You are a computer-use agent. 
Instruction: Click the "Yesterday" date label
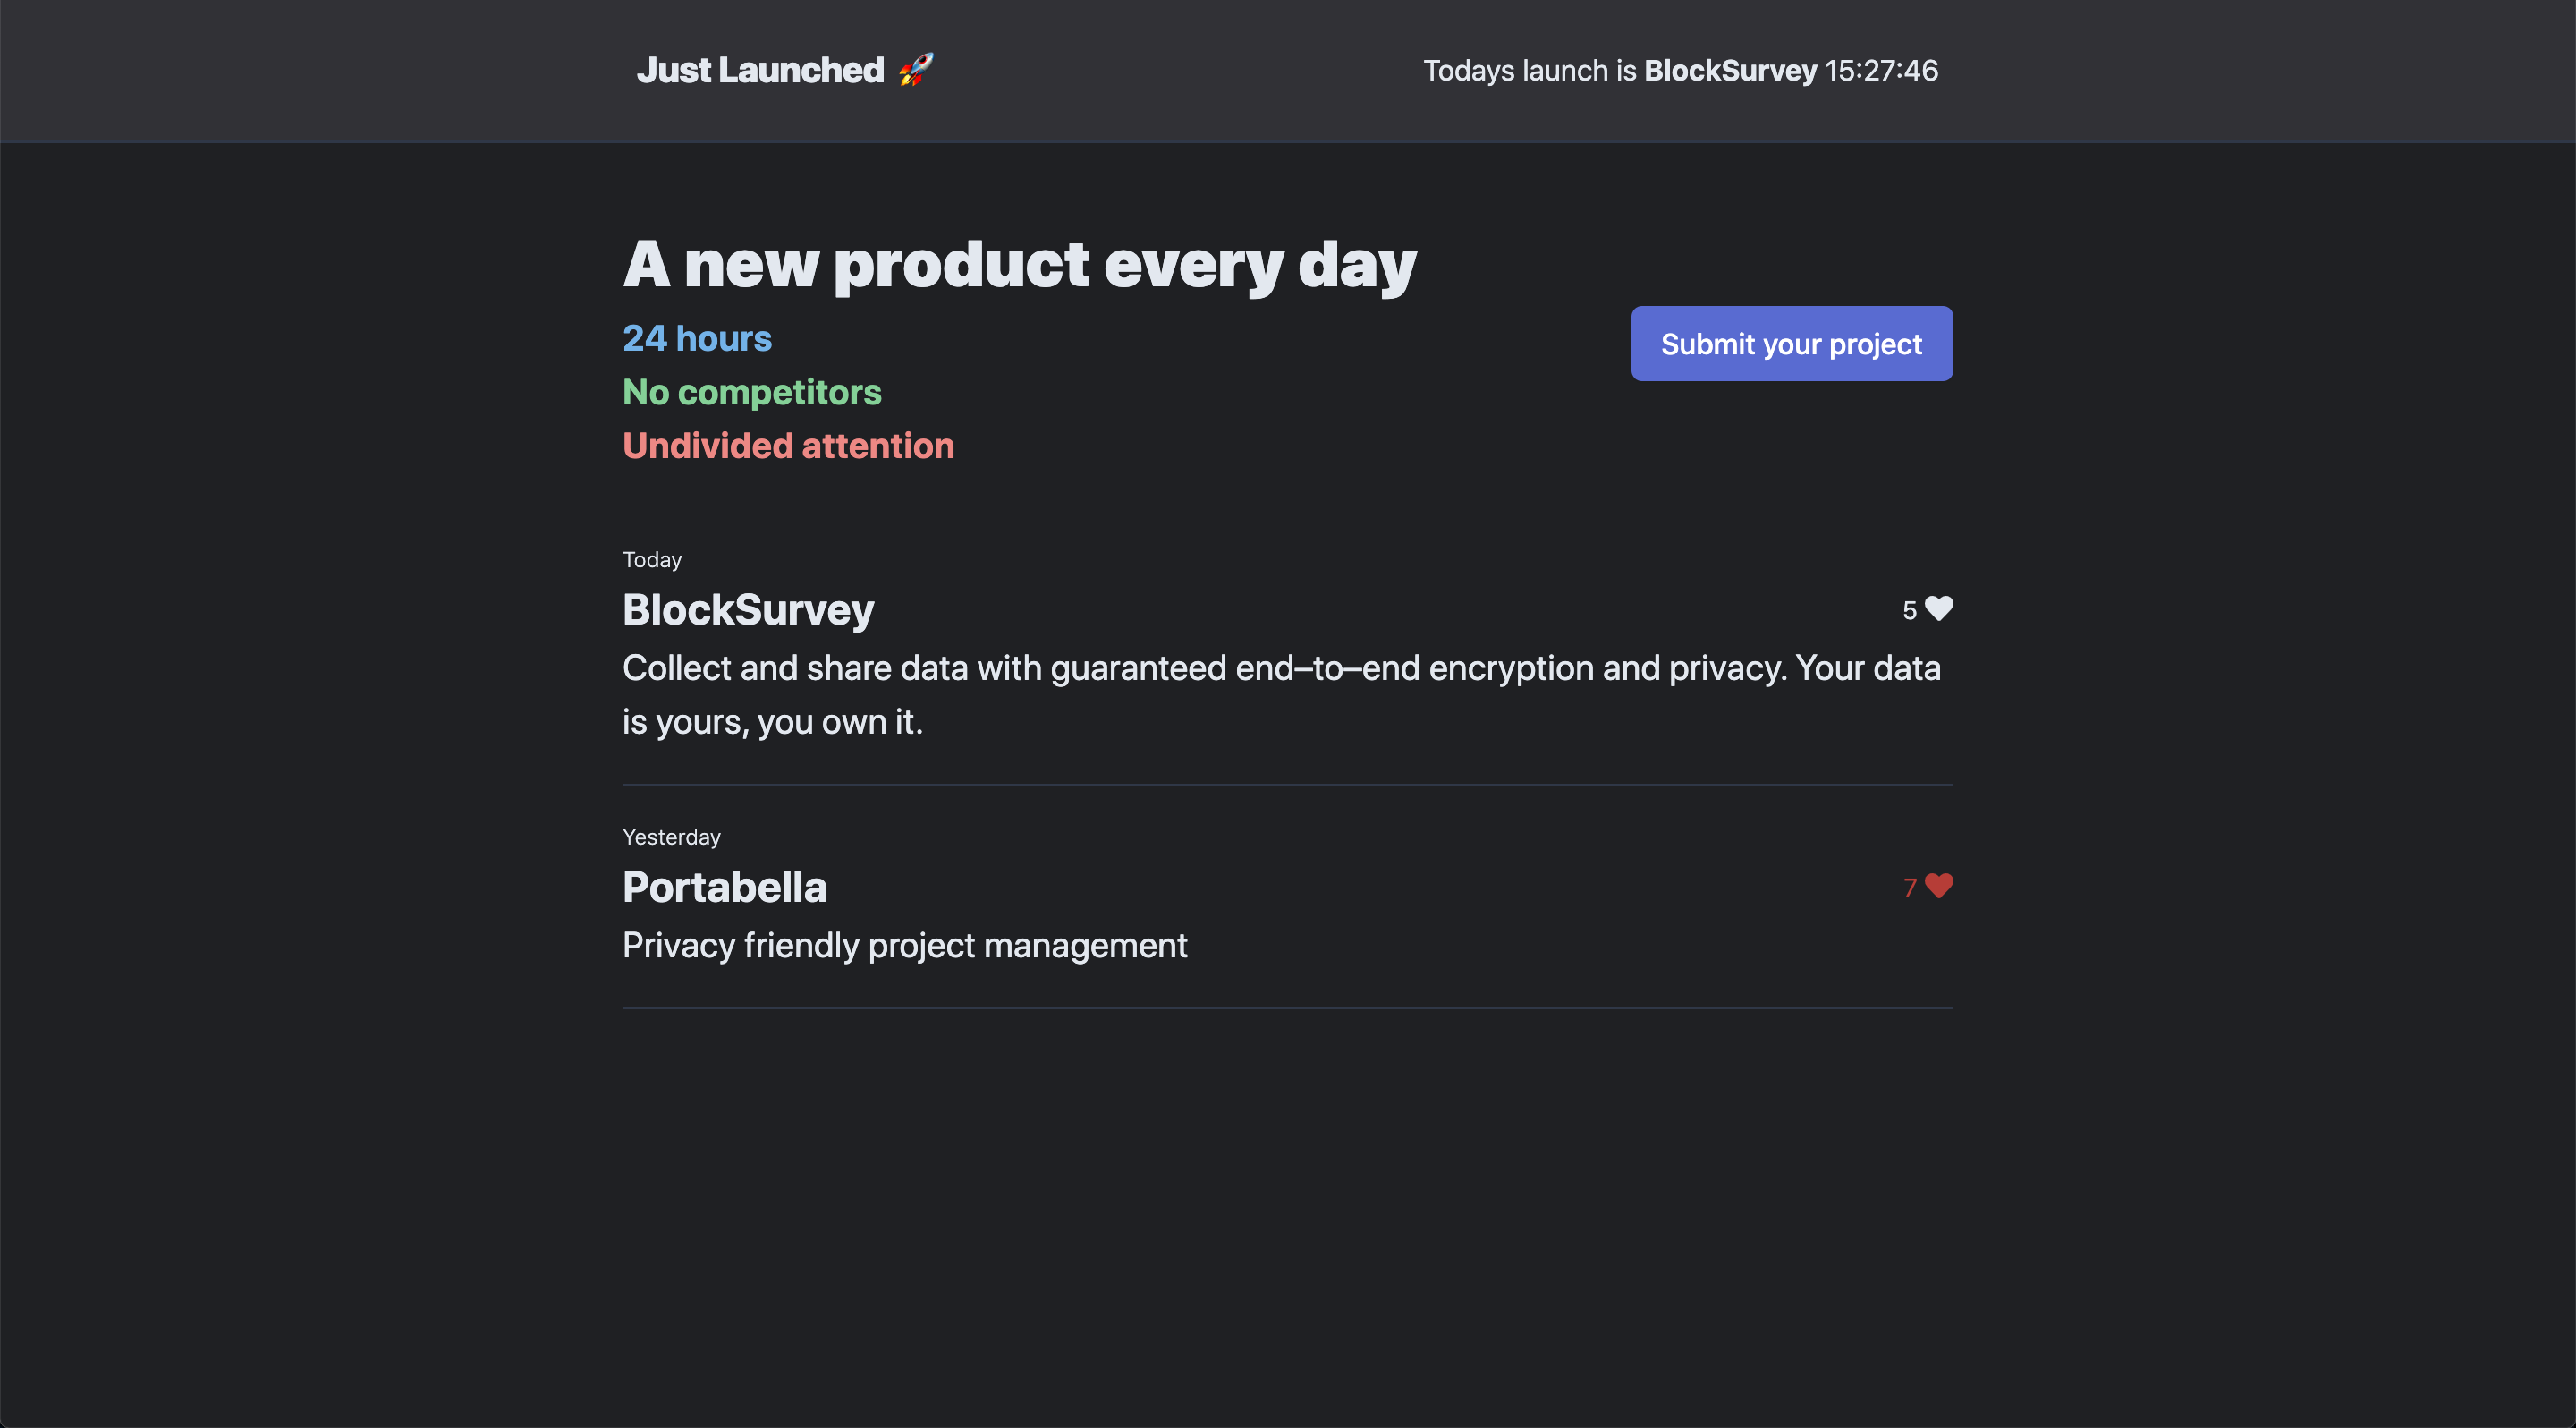(x=671, y=837)
